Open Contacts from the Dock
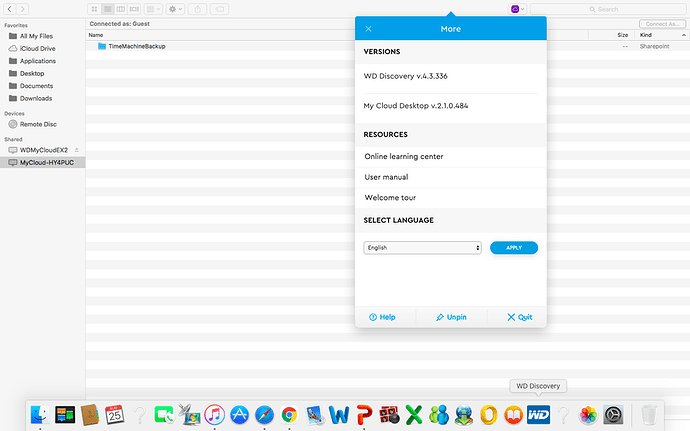Screen dimensions: 690x431 click(x=90, y=415)
